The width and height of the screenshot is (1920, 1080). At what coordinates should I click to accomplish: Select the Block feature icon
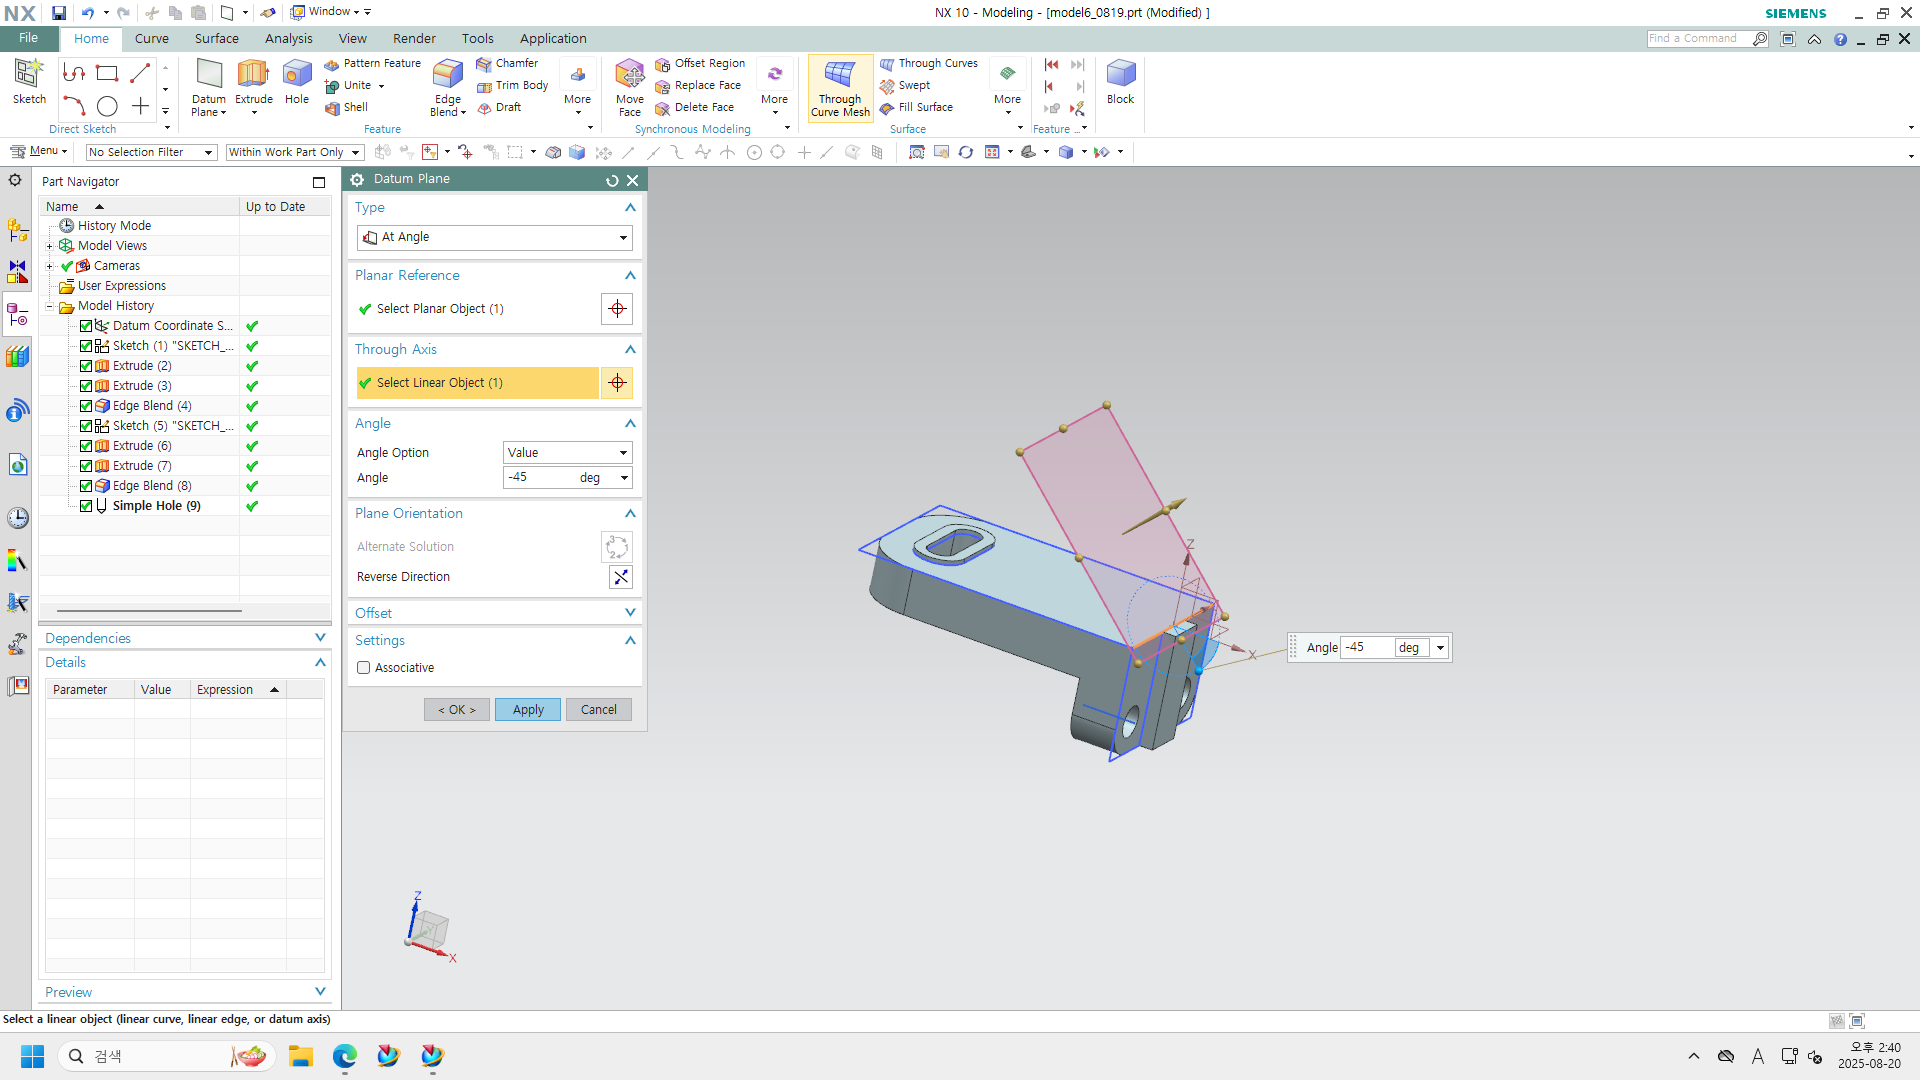point(1120,75)
